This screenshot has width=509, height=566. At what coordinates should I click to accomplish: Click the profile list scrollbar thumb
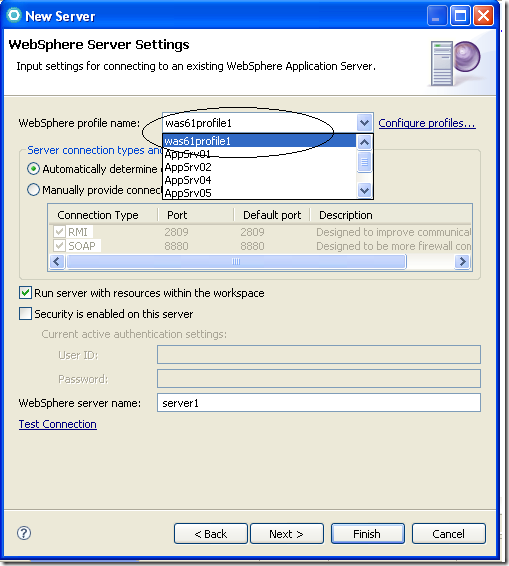pyautogui.click(x=364, y=162)
